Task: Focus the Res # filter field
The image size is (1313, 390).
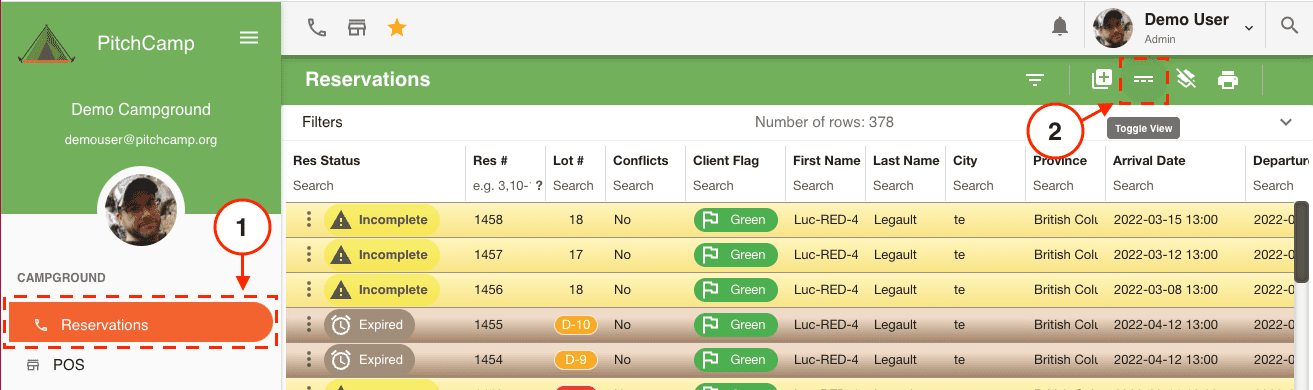Action: [x=502, y=186]
